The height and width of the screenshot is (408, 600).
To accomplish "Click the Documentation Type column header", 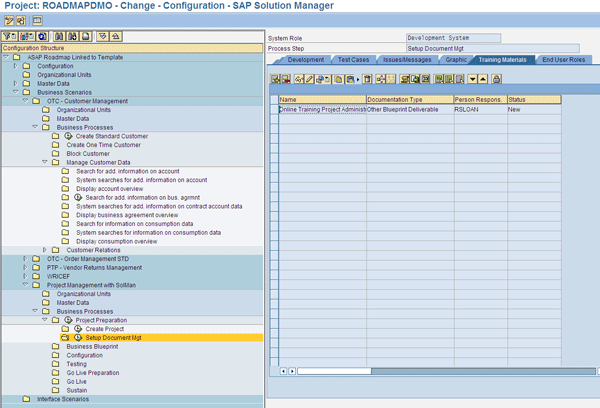I will point(410,100).
